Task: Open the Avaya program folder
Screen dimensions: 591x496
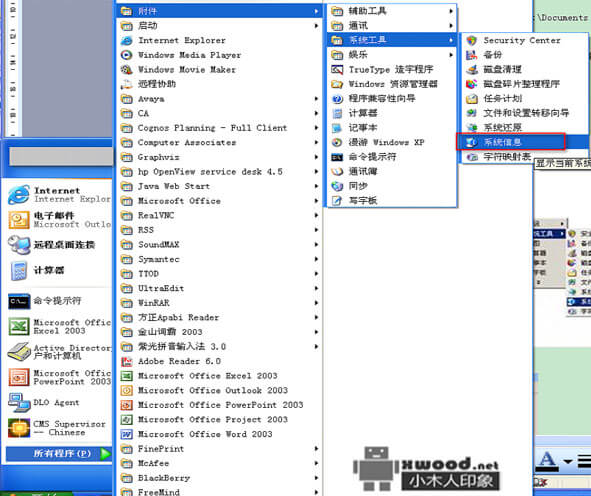Action: tap(219, 99)
